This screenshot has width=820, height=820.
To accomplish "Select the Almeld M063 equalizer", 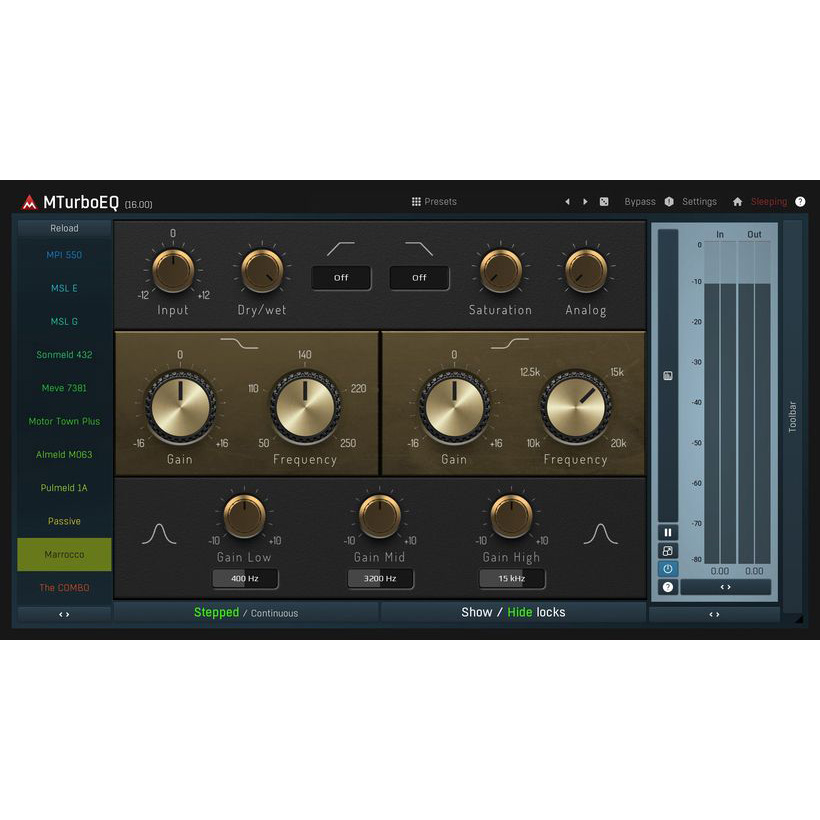I will point(64,454).
